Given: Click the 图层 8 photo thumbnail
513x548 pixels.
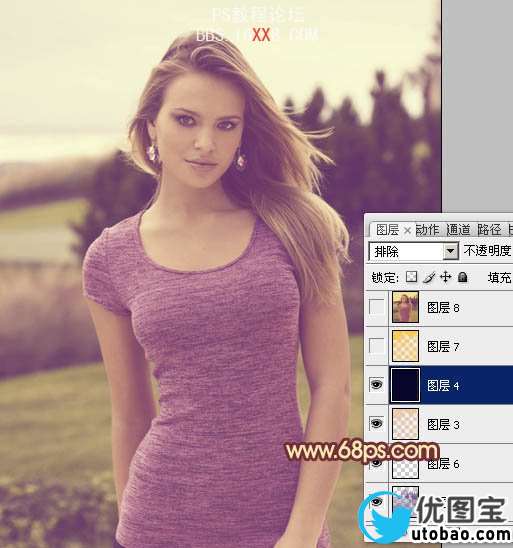Looking at the screenshot, I should [x=405, y=307].
